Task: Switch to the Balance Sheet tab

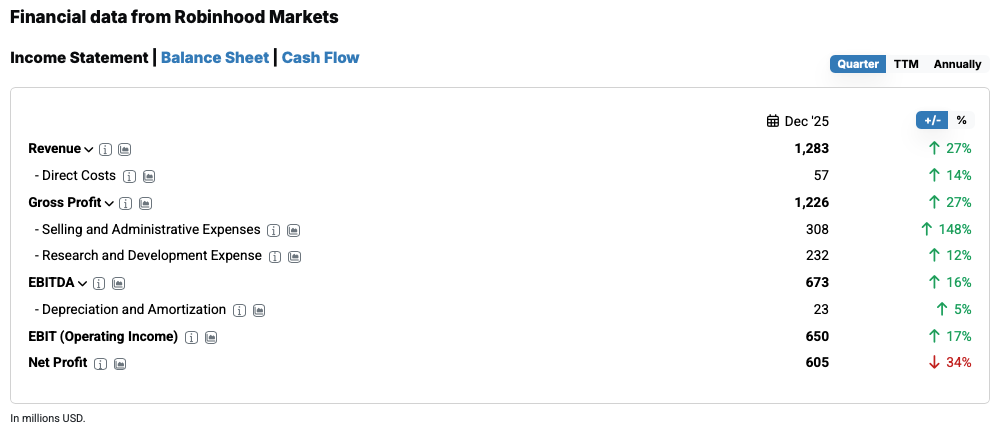Action: (x=215, y=58)
